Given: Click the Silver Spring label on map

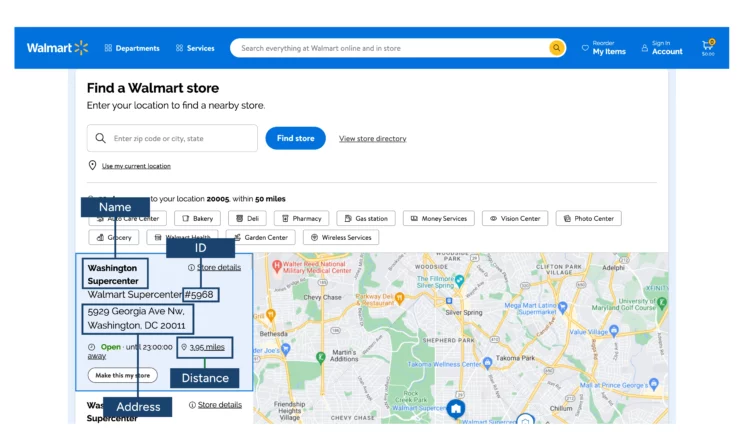Looking at the screenshot, I should (x=464, y=313).
